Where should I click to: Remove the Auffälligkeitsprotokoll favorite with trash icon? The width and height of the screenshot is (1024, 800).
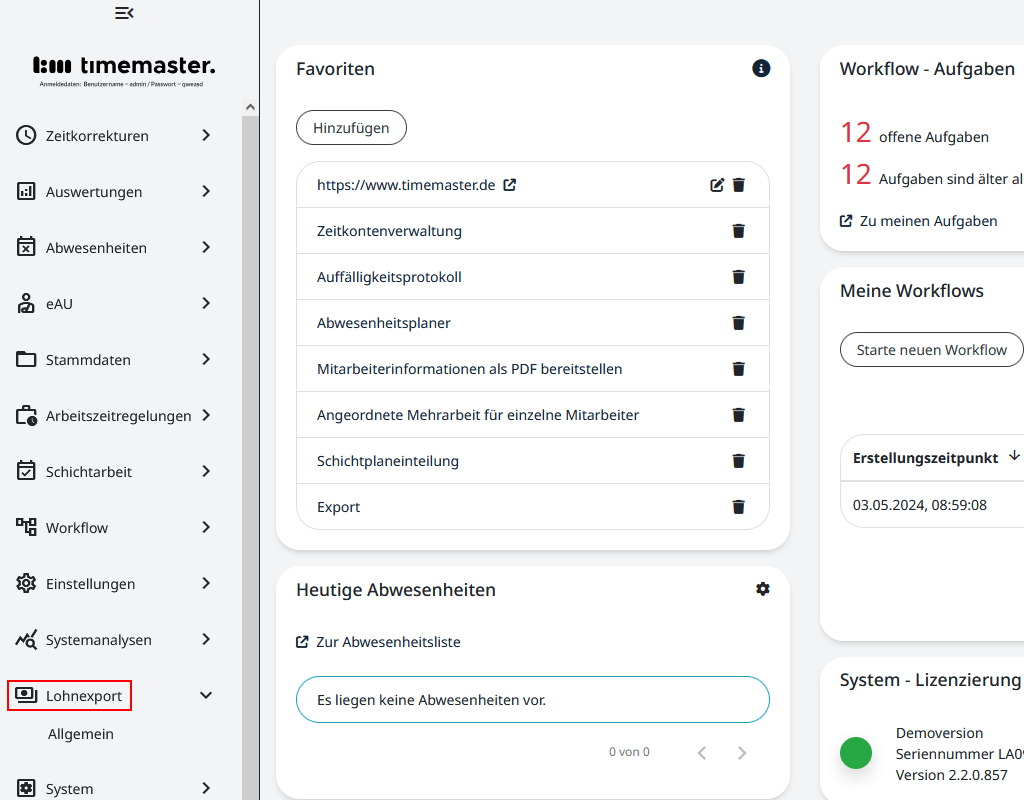click(x=739, y=277)
